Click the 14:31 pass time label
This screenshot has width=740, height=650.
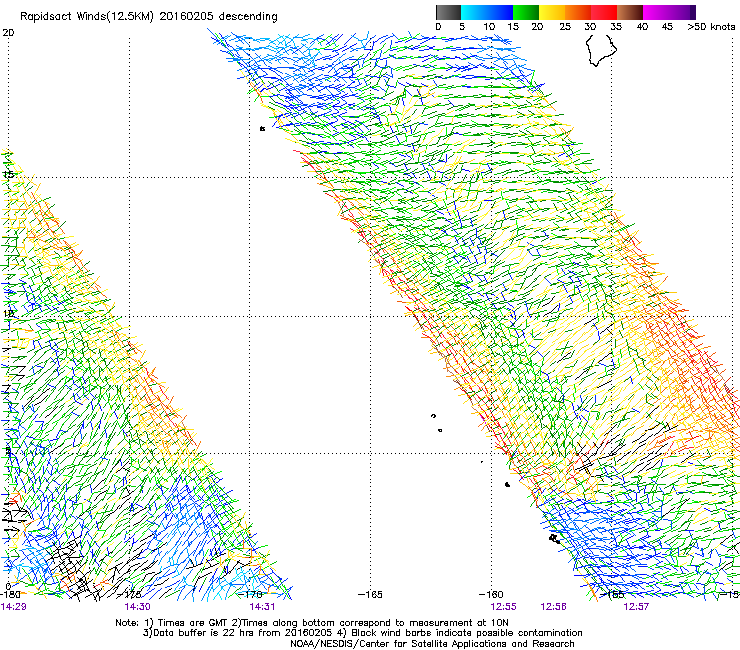click(262, 606)
